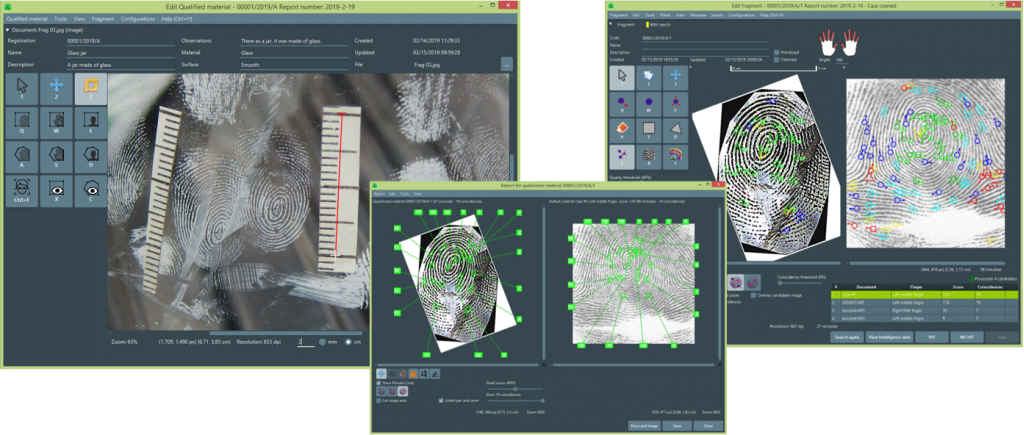Click the eye icon tool labeled X

coord(56,188)
